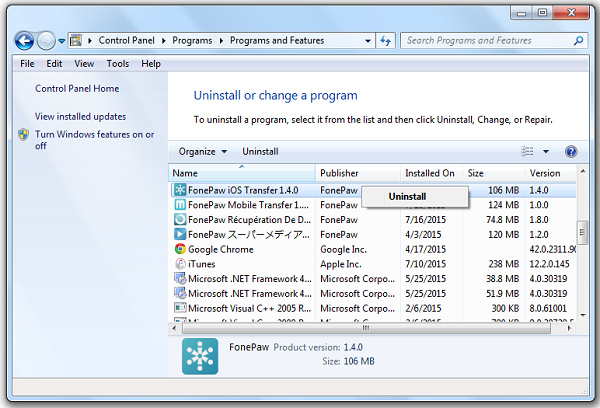Screen dimensions: 600x408
Task: Open the File menu
Action: pyautogui.click(x=27, y=64)
